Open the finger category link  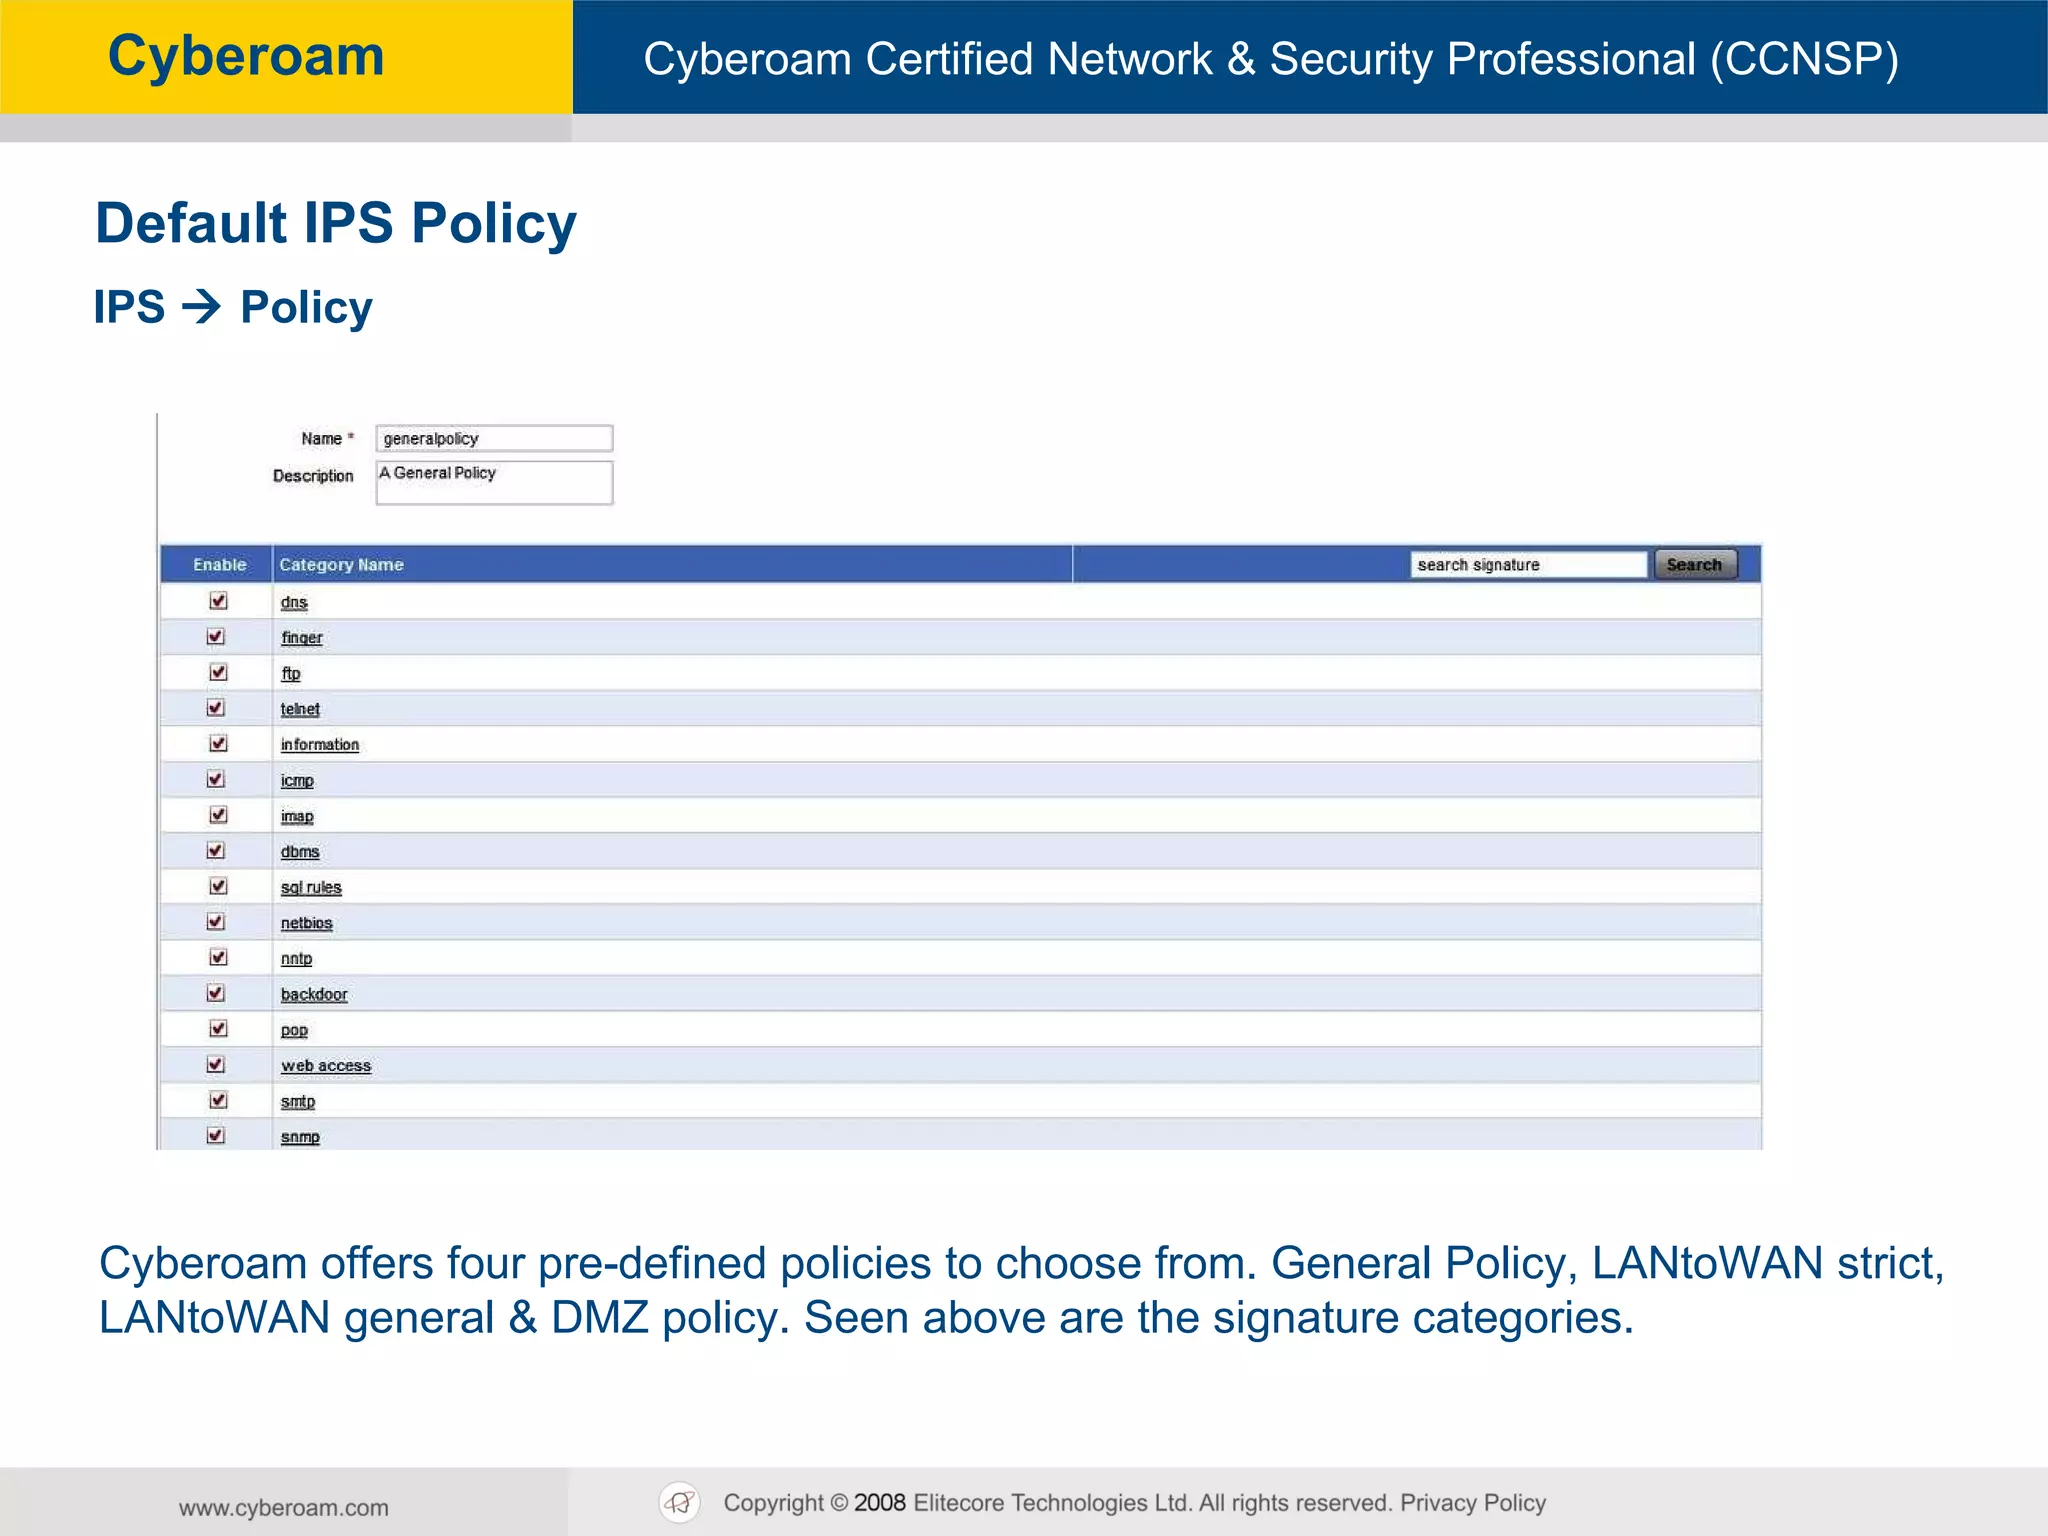[x=302, y=638]
